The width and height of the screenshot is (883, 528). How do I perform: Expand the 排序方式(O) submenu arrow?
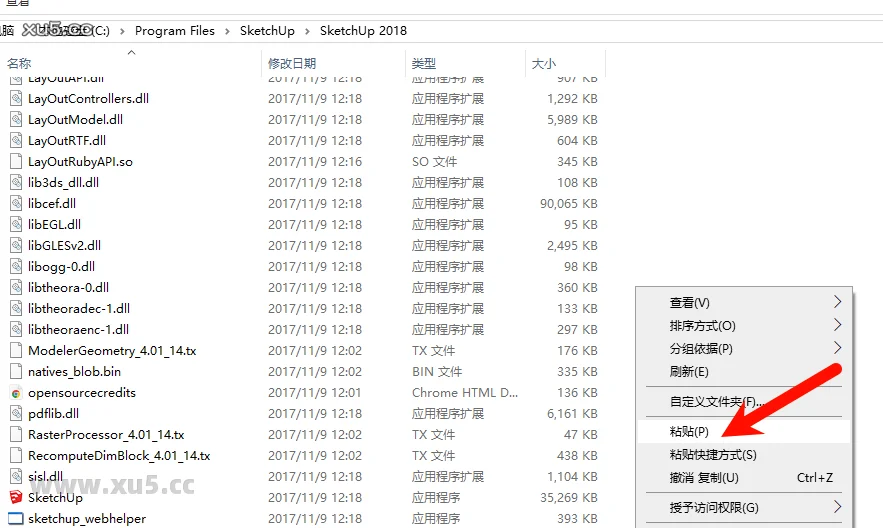point(837,325)
